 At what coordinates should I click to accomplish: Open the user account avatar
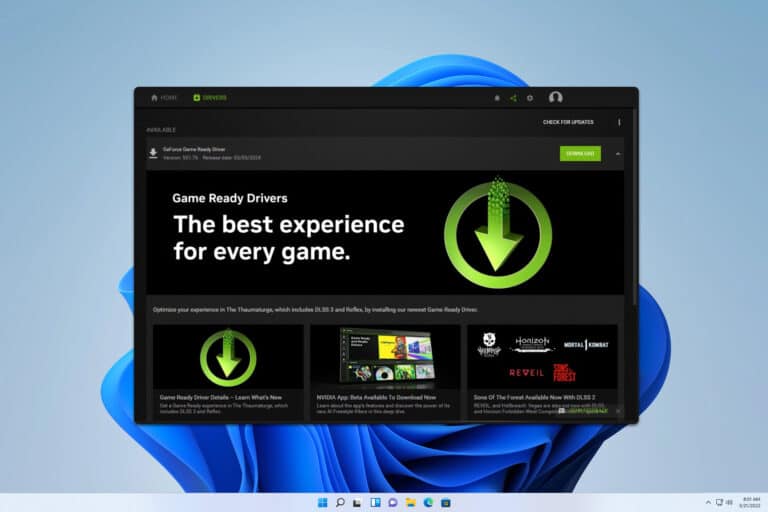555,98
